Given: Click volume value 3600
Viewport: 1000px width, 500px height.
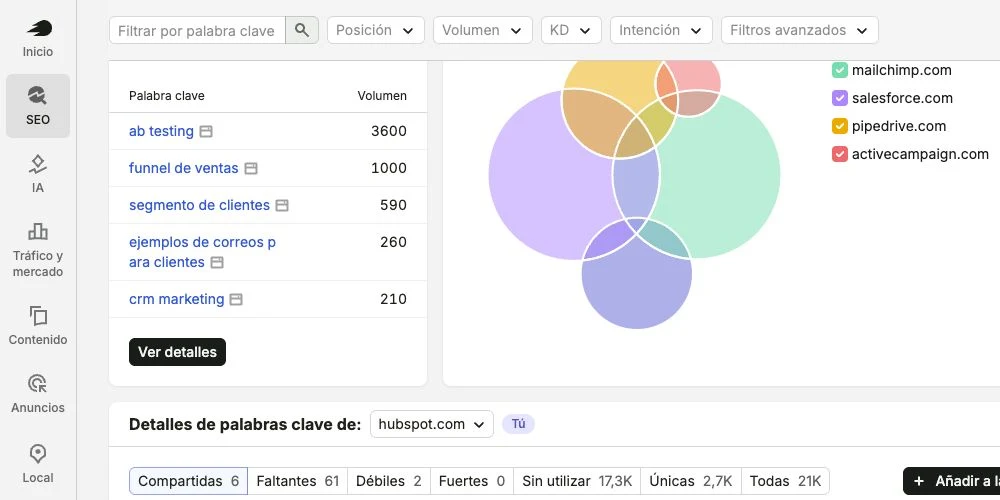Looking at the screenshot, I should [389, 131].
